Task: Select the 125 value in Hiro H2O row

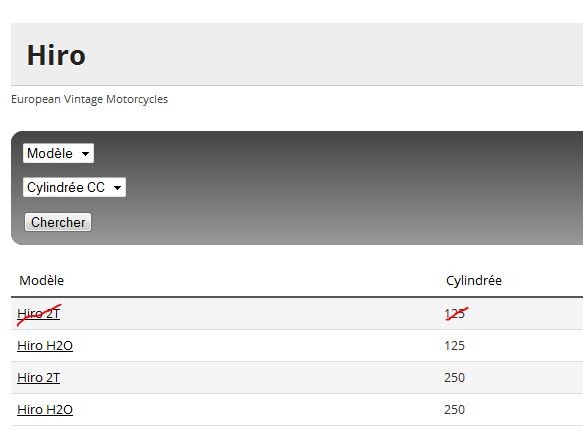Action: (x=454, y=346)
